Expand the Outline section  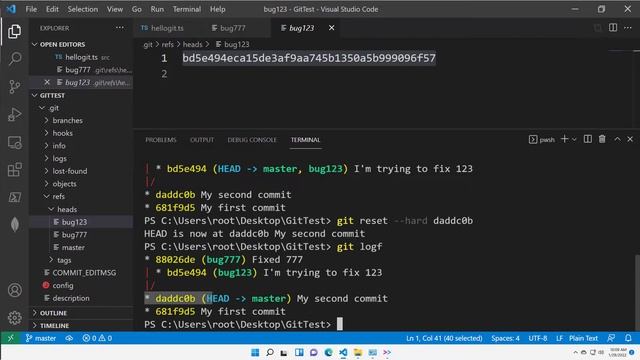(81, 313)
